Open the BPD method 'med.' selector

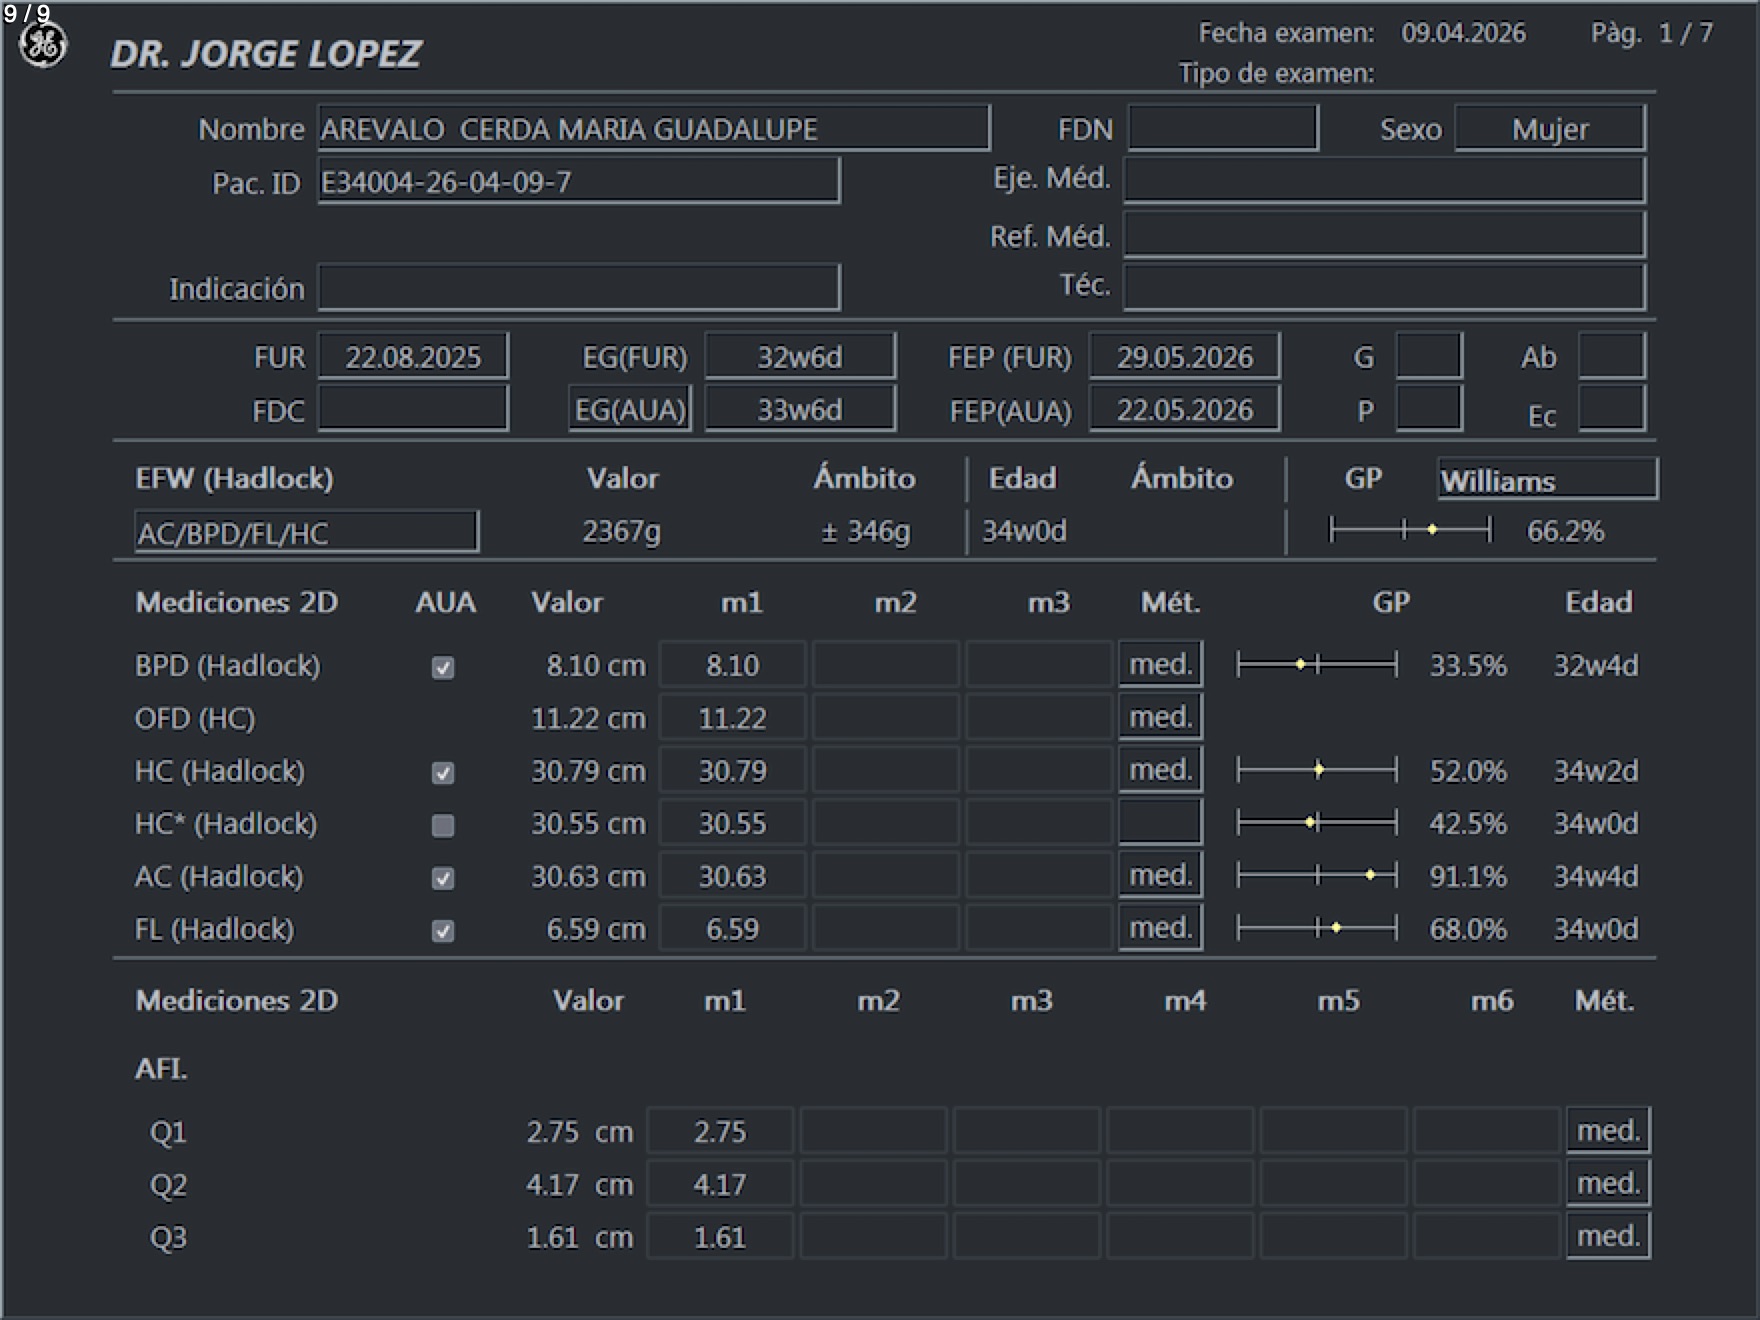[1160, 665]
